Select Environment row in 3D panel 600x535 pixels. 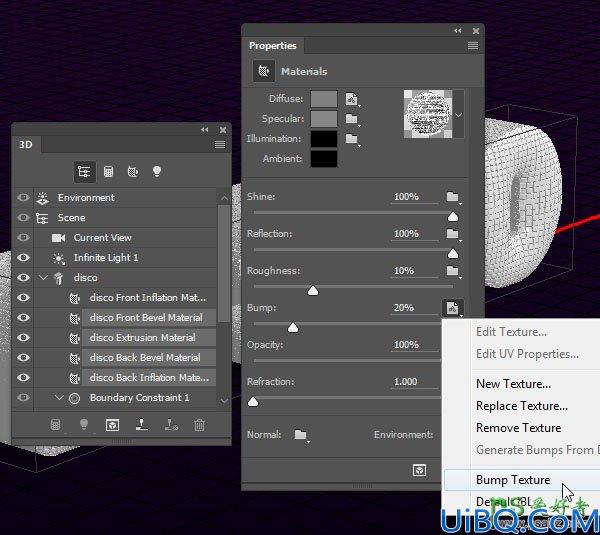126,197
